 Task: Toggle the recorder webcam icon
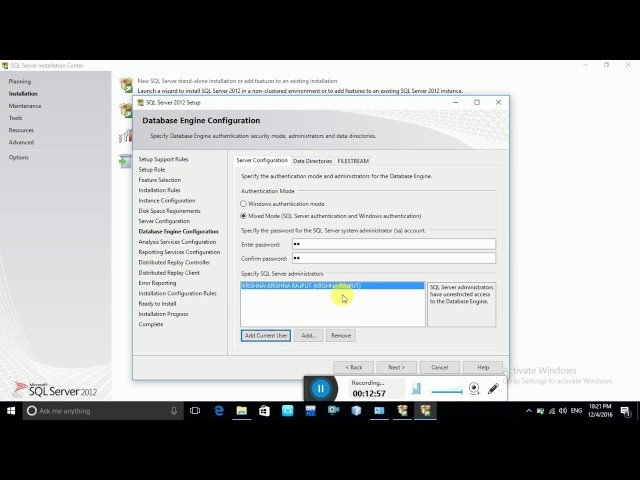474,389
